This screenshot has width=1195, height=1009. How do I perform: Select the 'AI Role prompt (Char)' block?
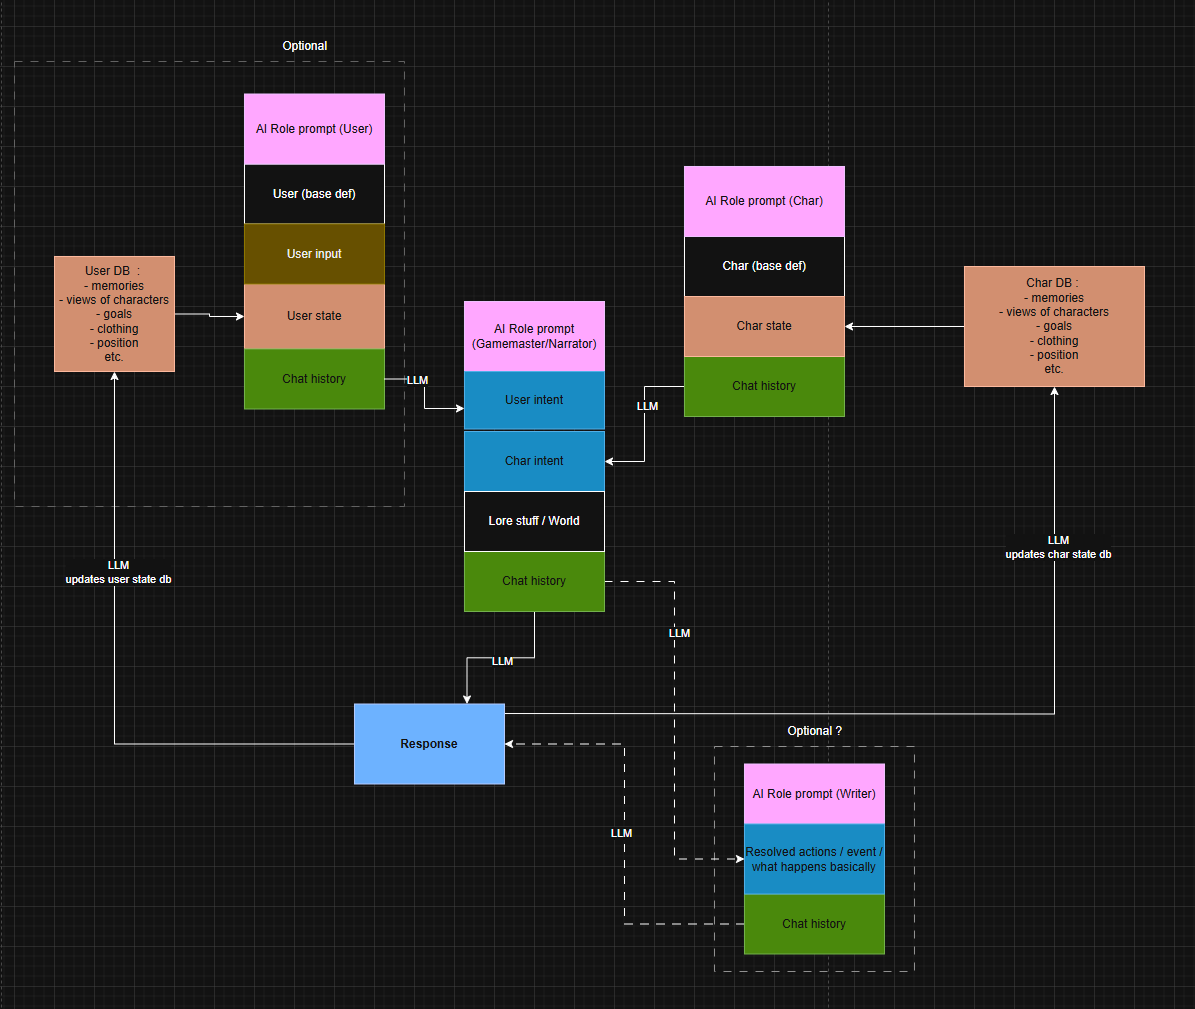[764, 201]
